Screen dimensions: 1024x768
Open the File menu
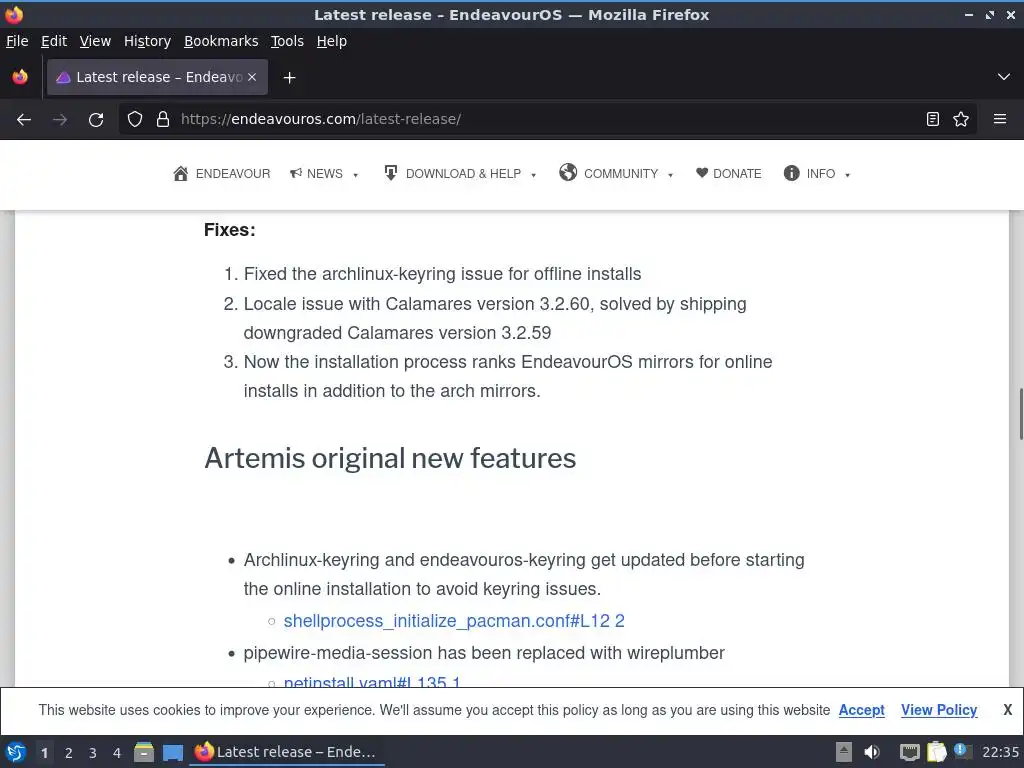(x=17, y=41)
